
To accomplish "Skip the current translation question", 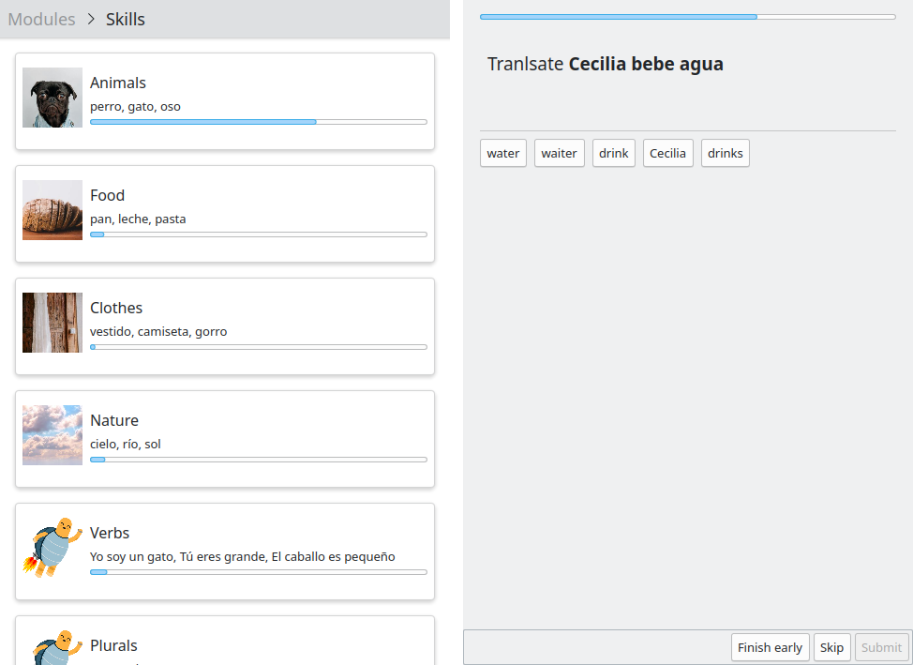I will coord(831,647).
